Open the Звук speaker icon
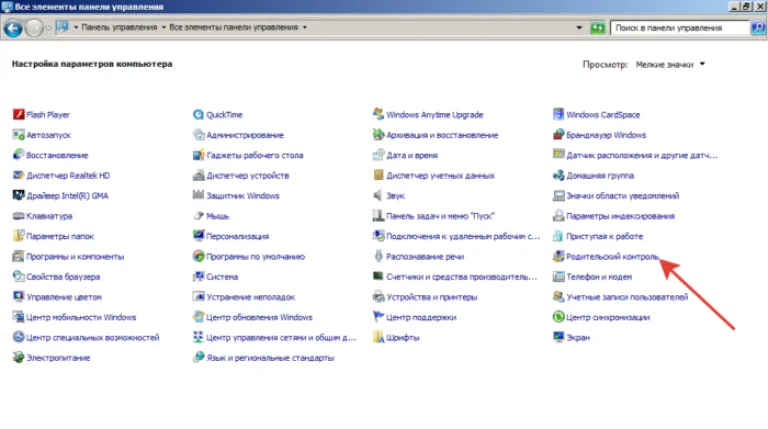 378,195
